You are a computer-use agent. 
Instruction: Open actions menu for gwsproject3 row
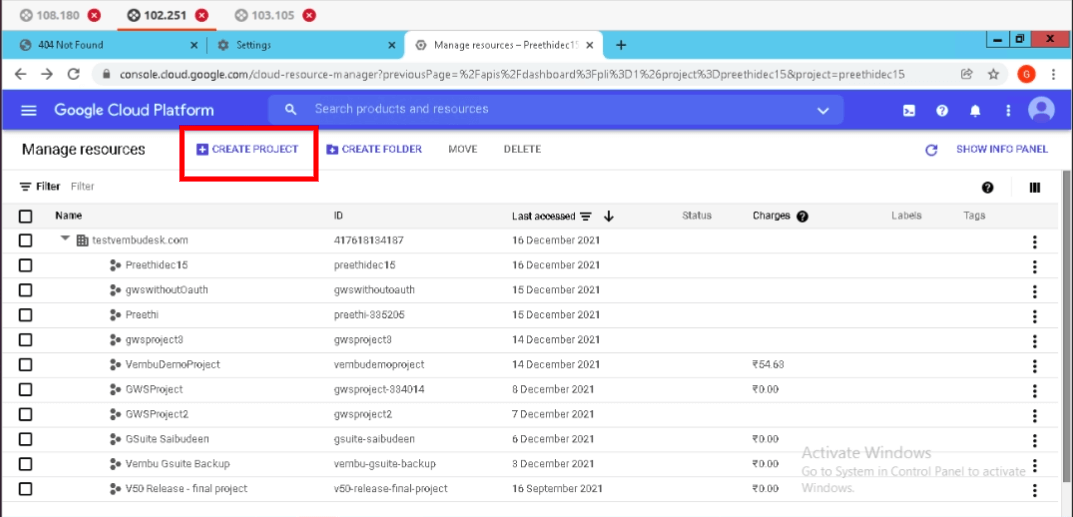(x=1035, y=341)
